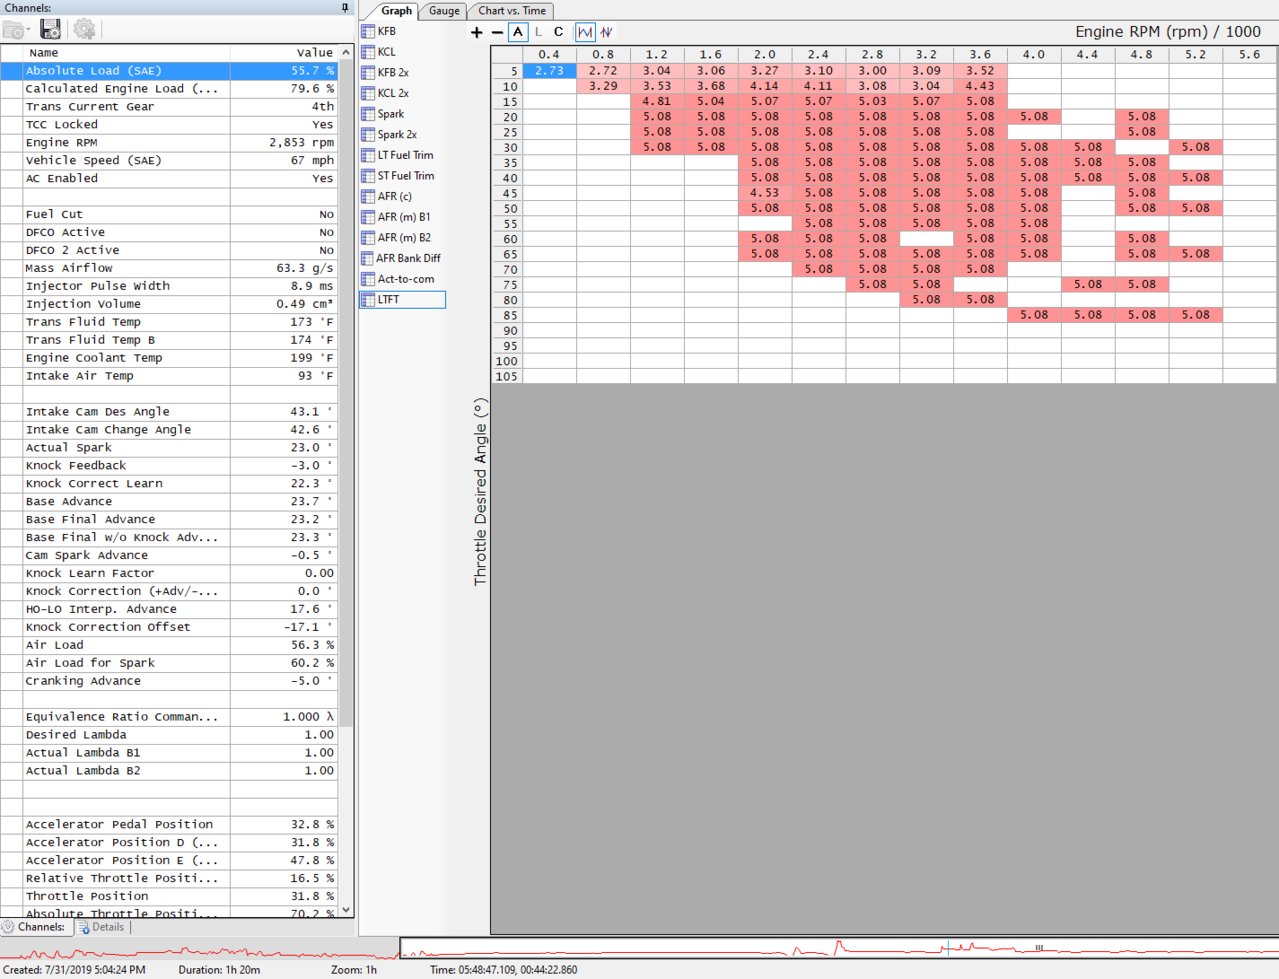Click the minus zoom-out graph icon
Screen dimensions: 1279x979
497,32
